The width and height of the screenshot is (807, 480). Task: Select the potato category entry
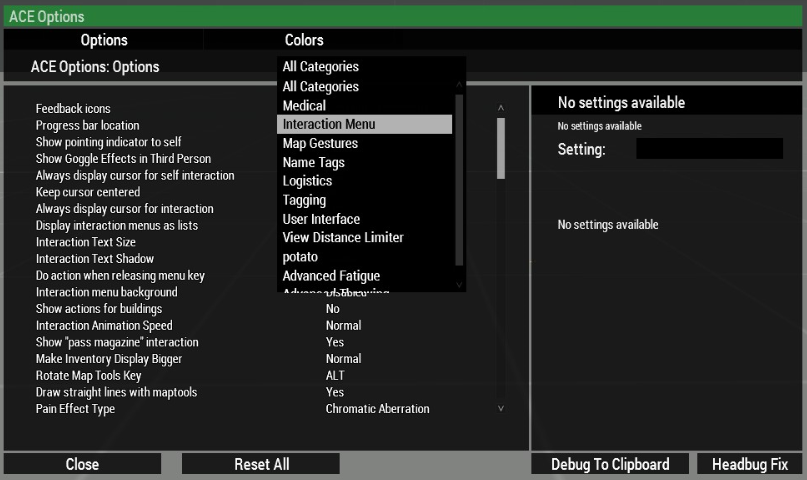pyautogui.click(x=300, y=256)
